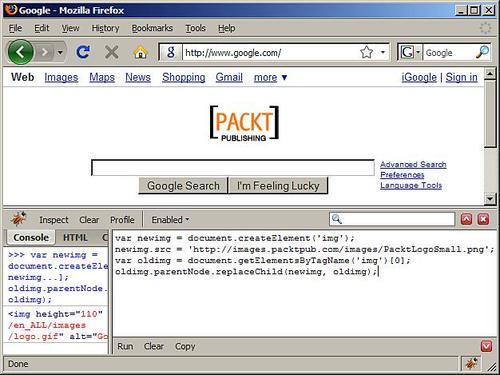Click the page scrollbar down arrow
The width and height of the screenshot is (500, 375).
[x=490, y=199]
